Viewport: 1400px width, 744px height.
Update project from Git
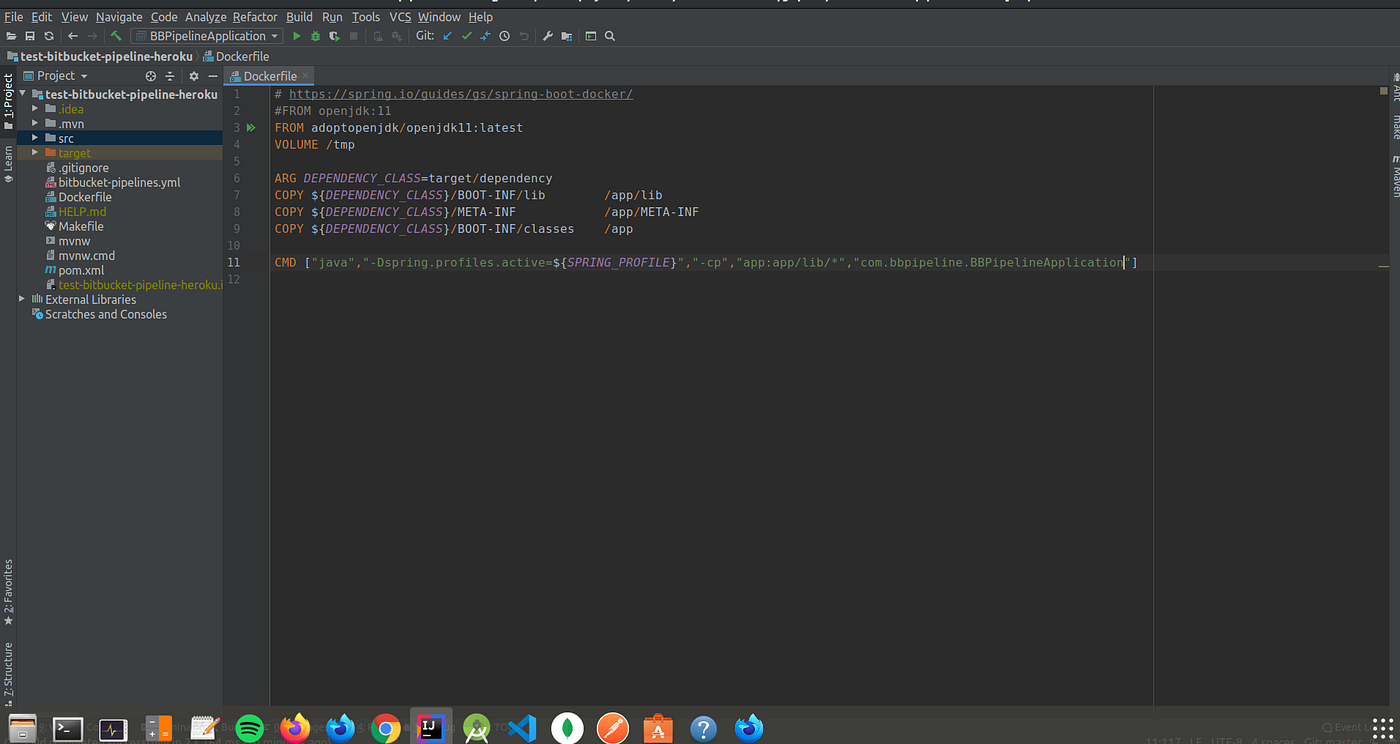(x=447, y=35)
